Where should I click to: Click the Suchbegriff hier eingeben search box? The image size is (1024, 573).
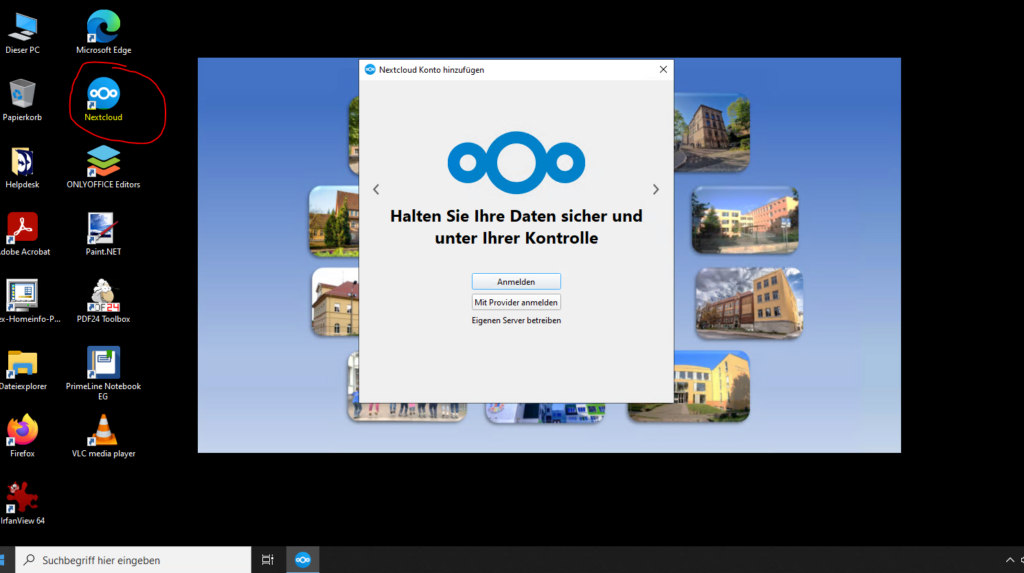133,560
